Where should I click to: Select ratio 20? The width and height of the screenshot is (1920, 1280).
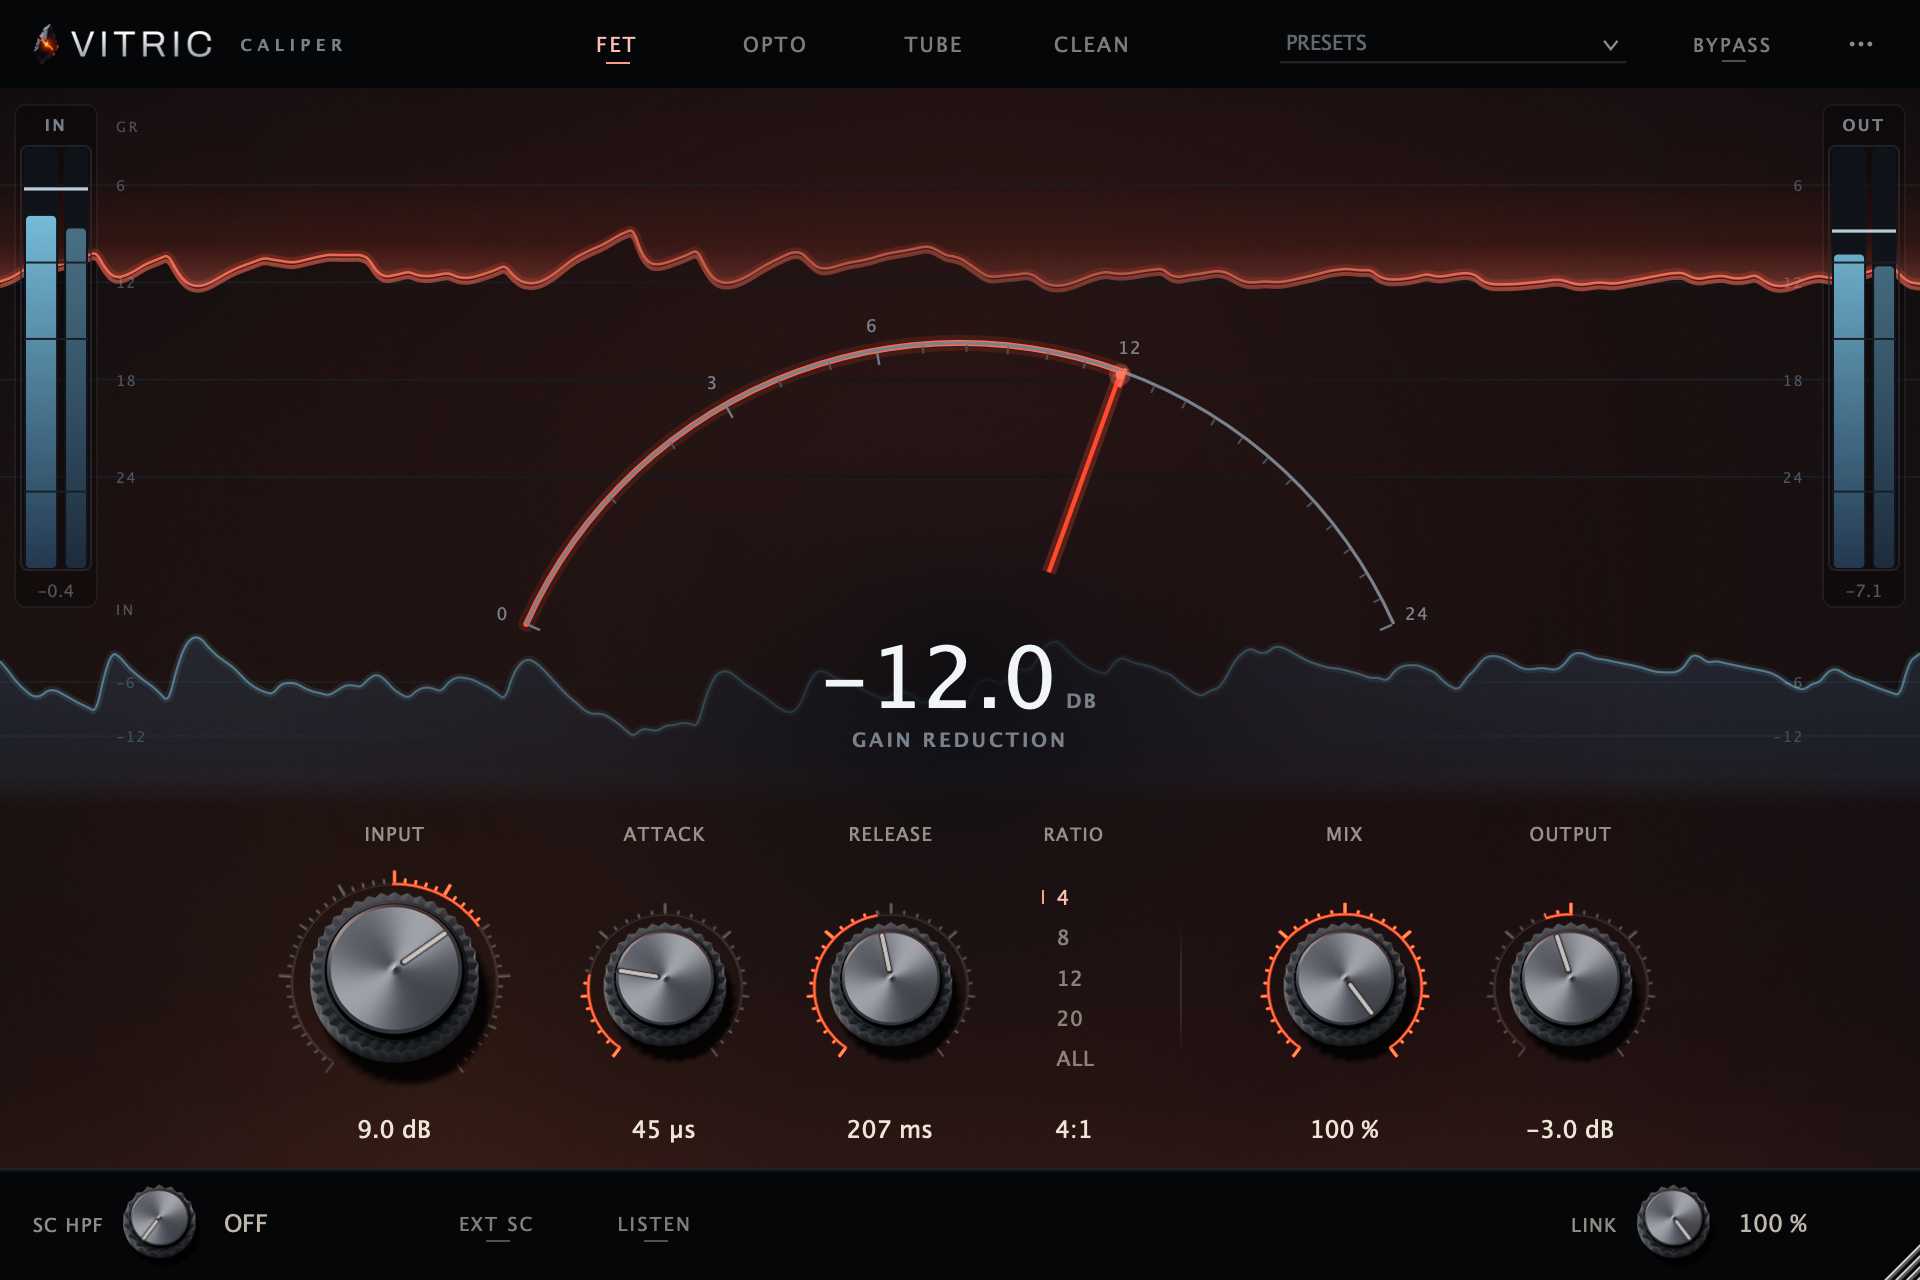point(1069,1018)
